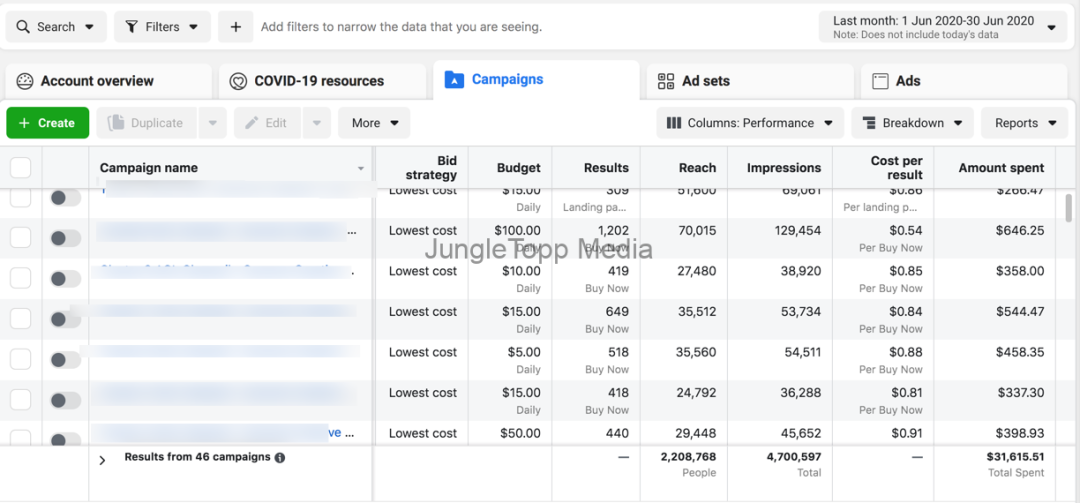Expand the results summary row chevron
The height and width of the screenshot is (503, 1080).
(102, 460)
